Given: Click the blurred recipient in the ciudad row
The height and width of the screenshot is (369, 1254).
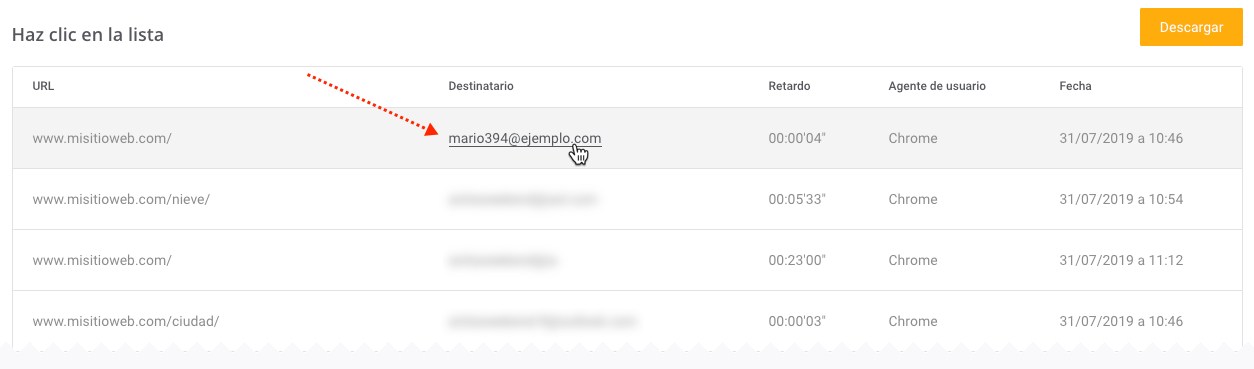Looking at the screenshot, I should pos(542,321).
